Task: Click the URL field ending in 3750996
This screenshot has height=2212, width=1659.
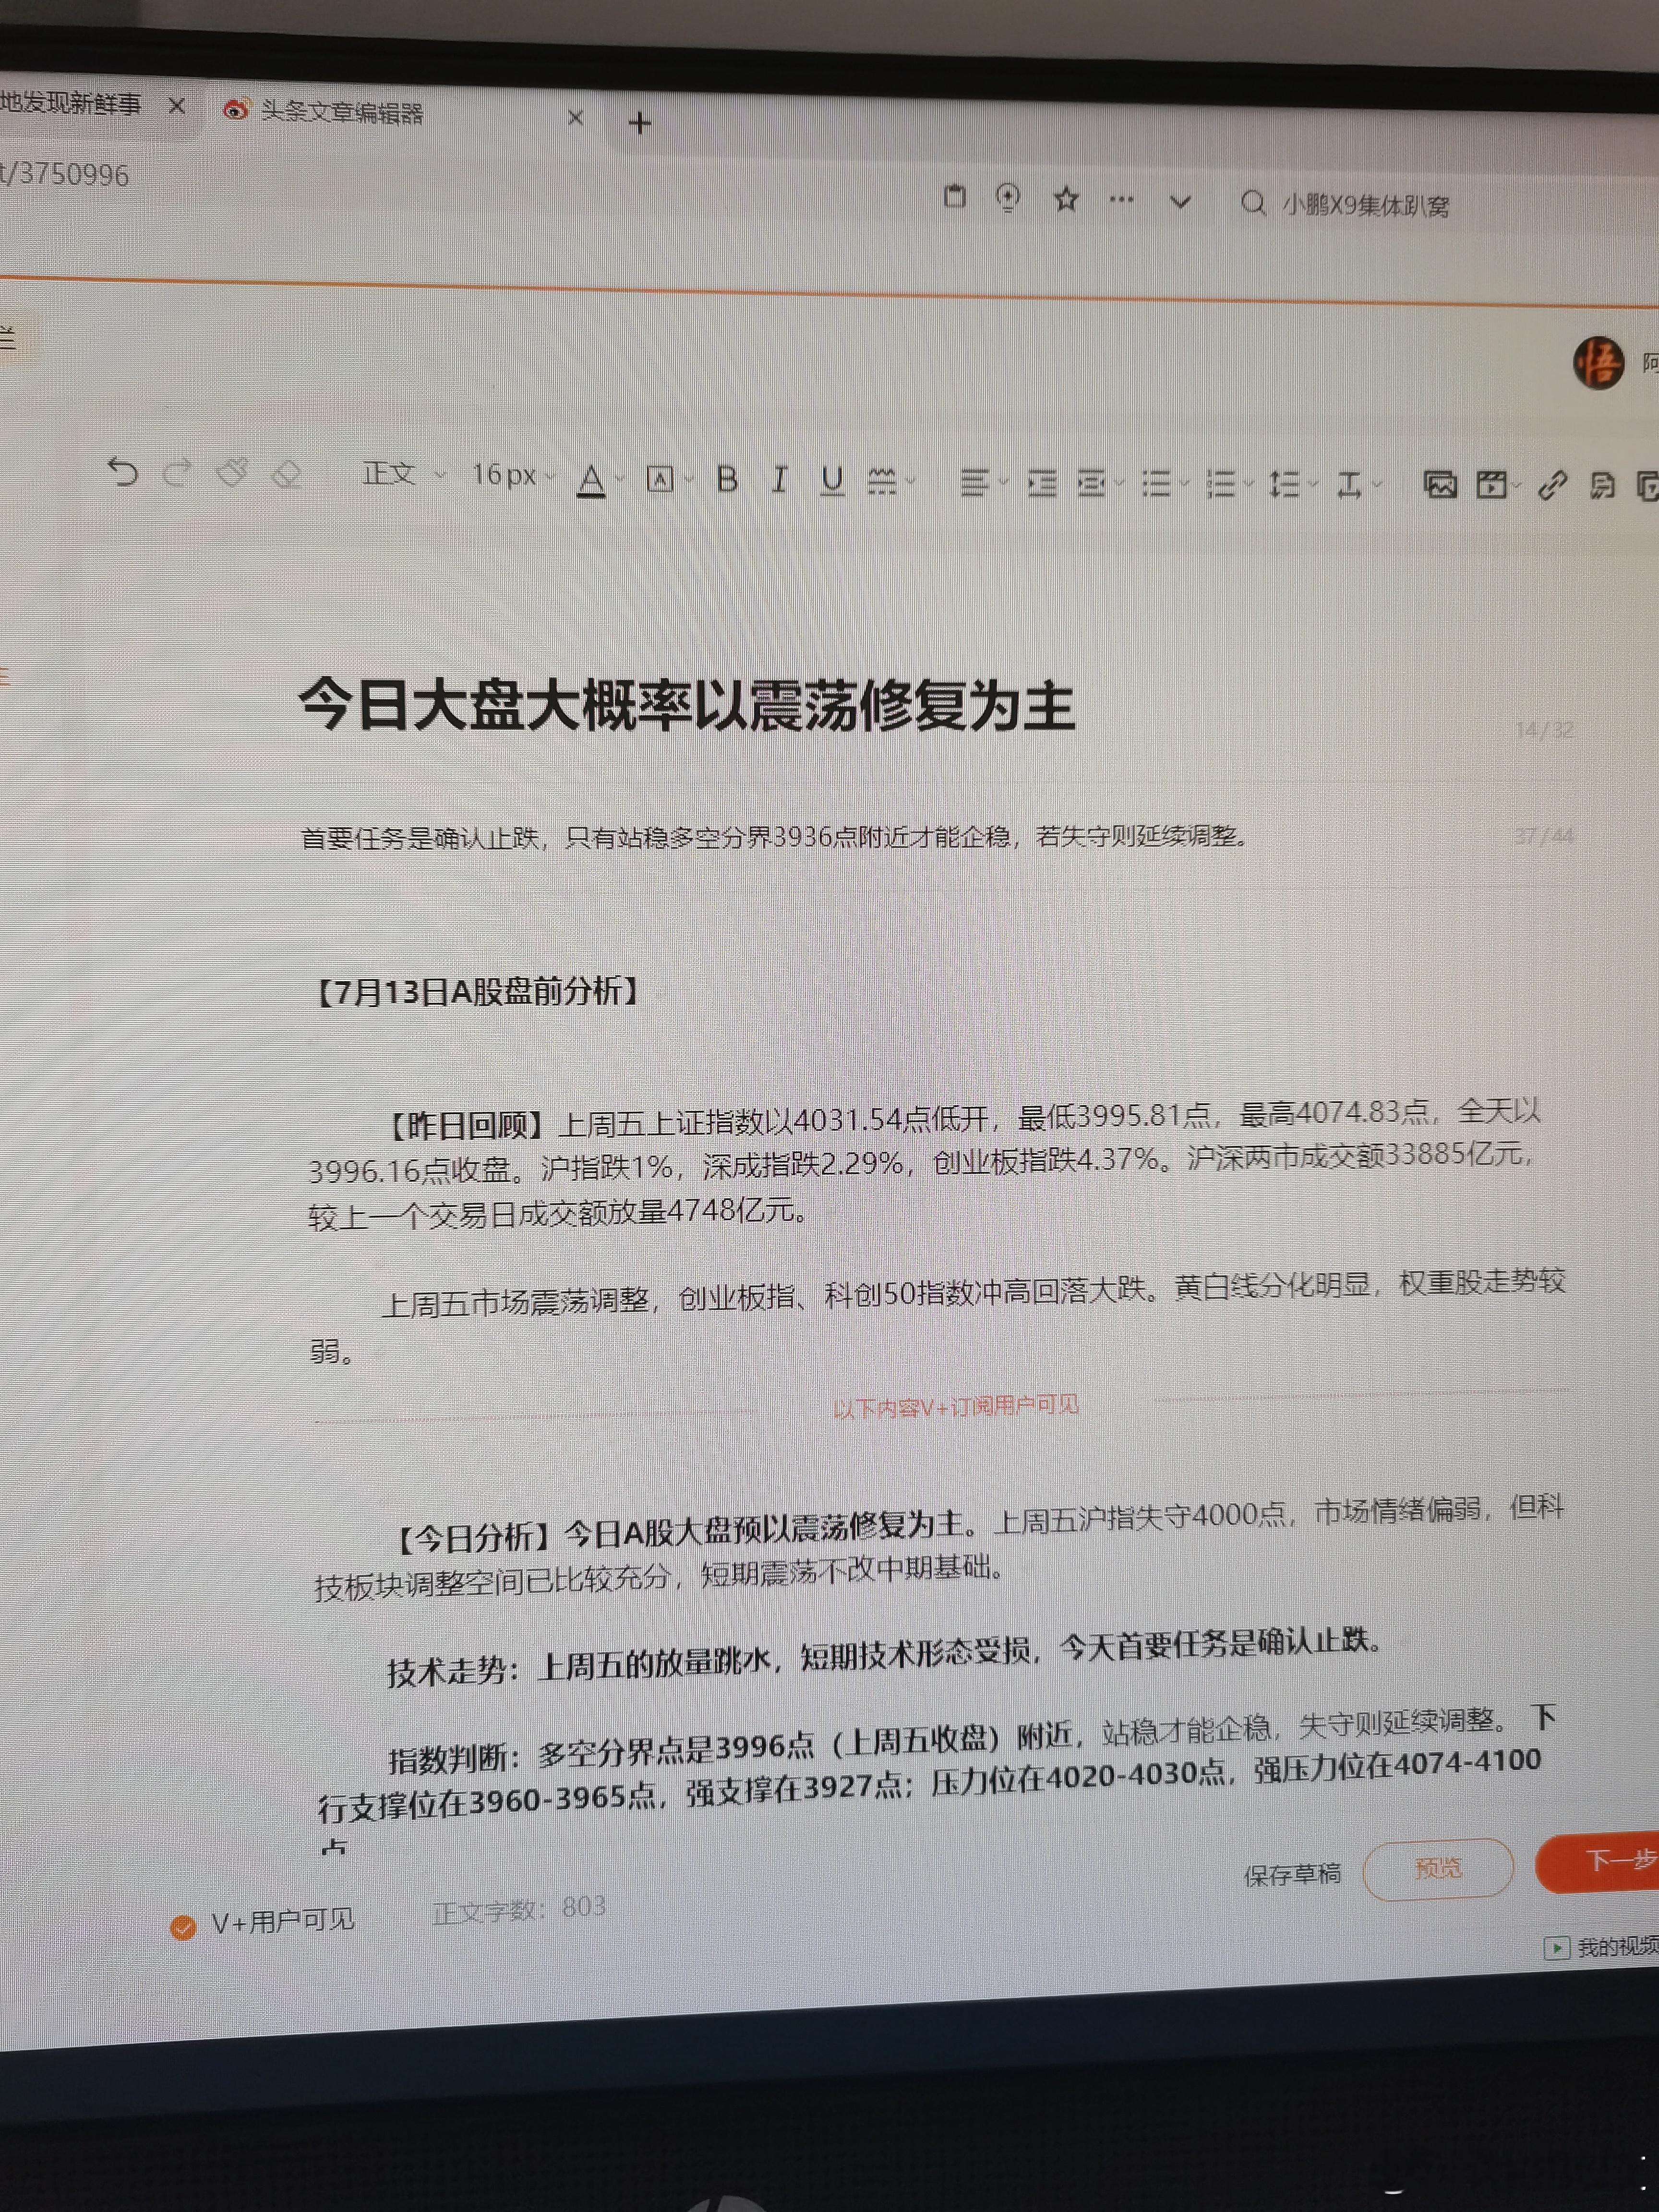Action: pos(65,174)
